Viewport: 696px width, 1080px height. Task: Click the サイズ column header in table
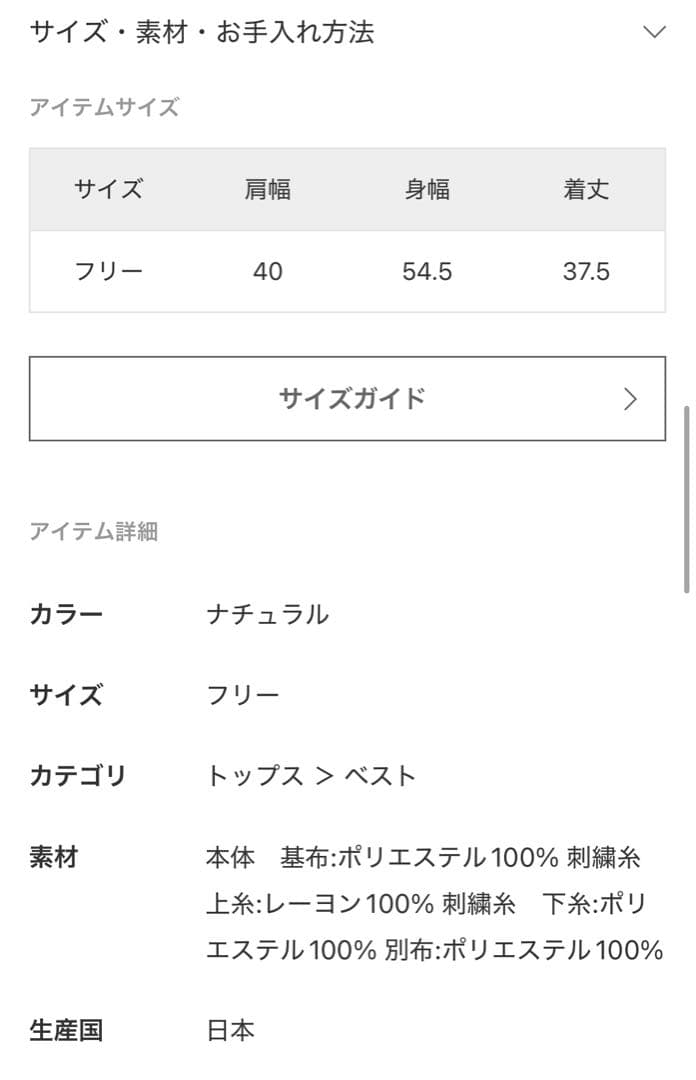coord(108,189)
